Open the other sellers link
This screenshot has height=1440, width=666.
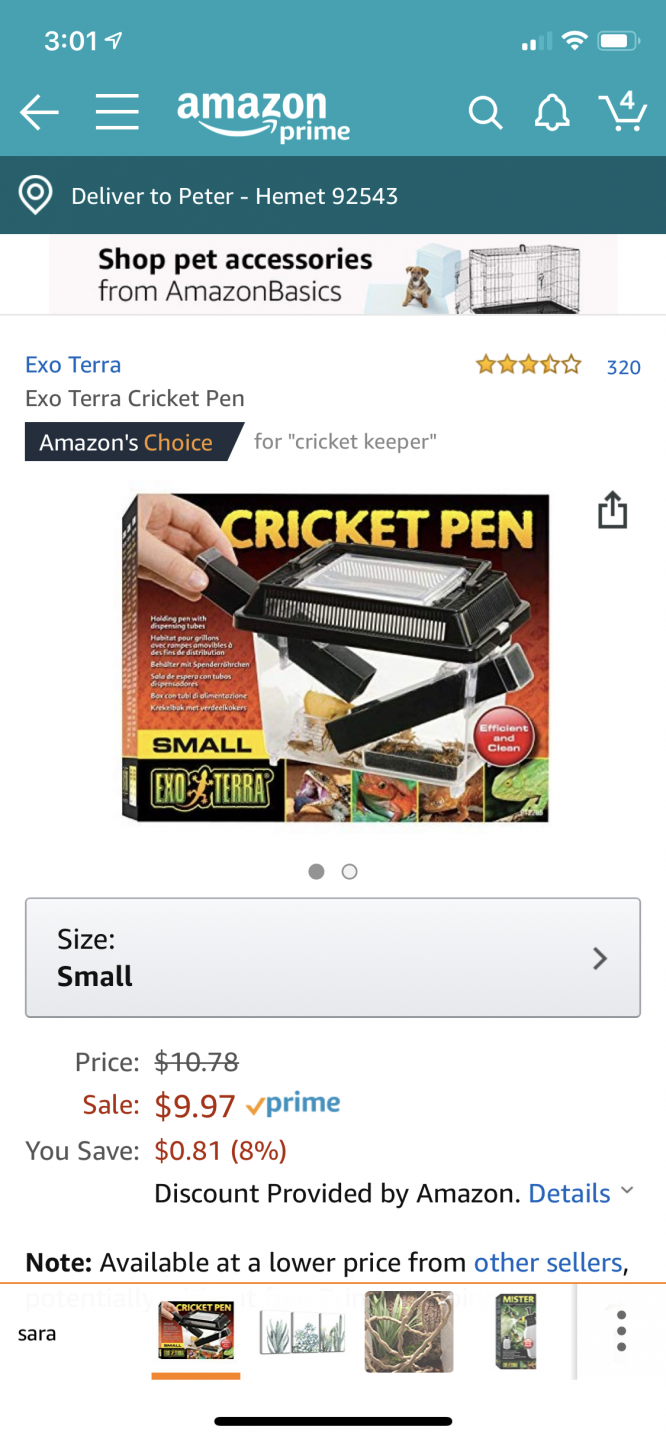(x=548, y=1263)
